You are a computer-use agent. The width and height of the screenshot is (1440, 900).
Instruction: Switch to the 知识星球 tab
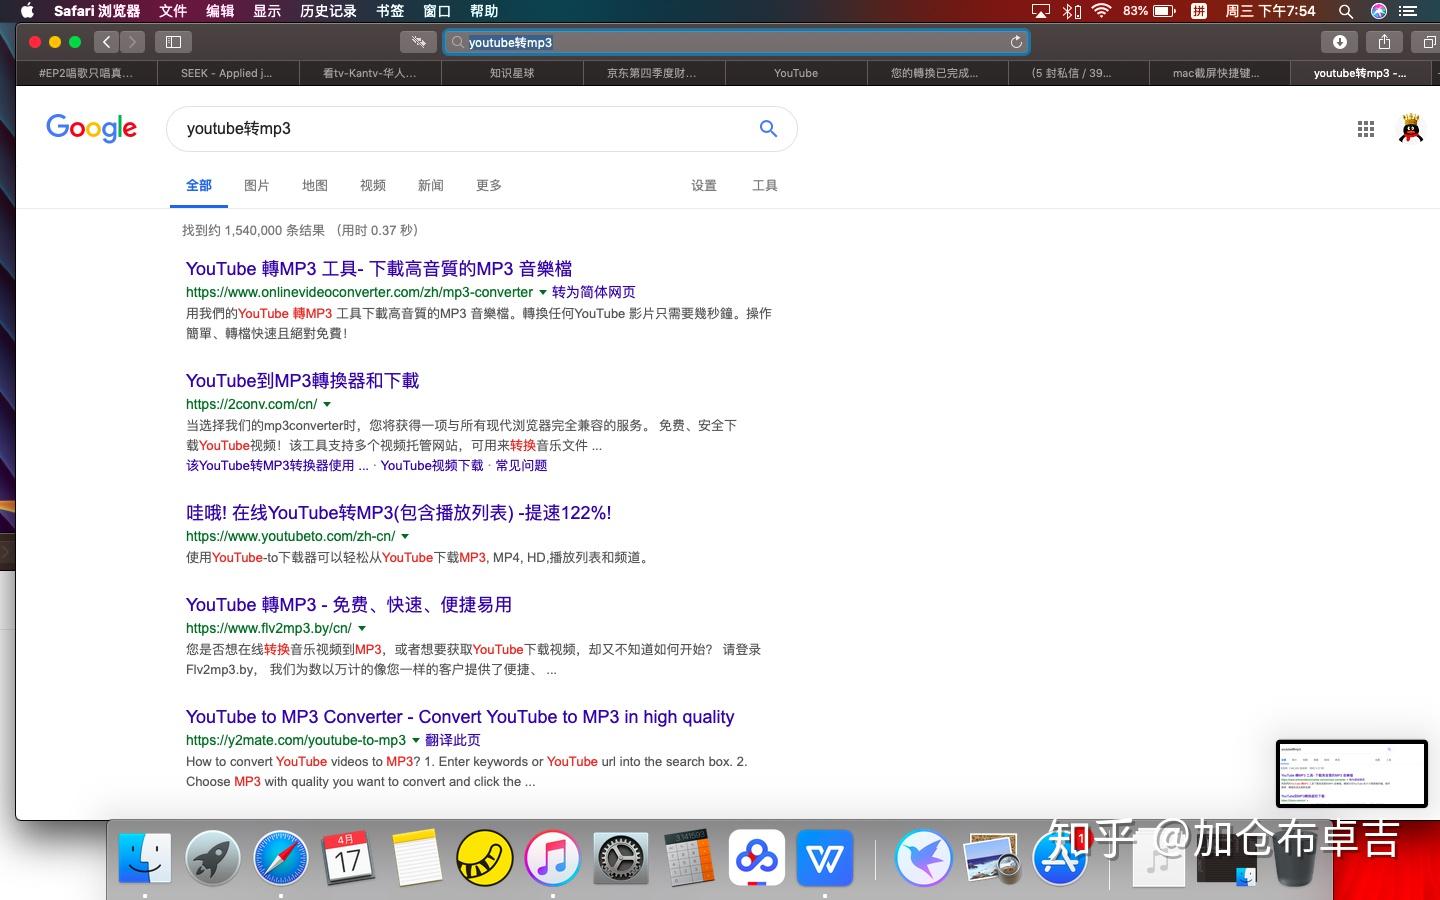[512, 73]
